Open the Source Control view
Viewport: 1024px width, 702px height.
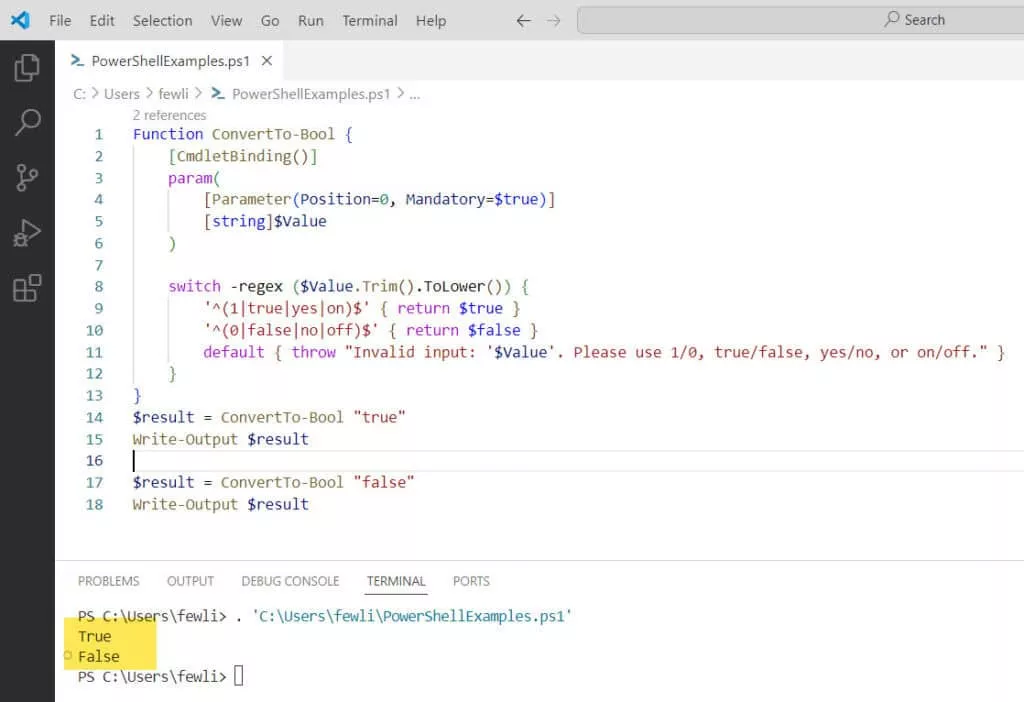coord(27,178)
